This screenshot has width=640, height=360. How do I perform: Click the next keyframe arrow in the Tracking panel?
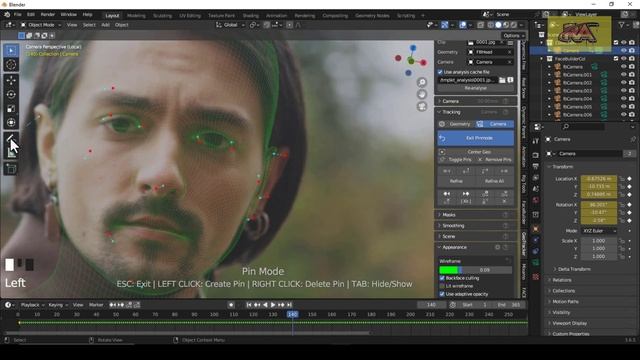click(x=466, y=194)
